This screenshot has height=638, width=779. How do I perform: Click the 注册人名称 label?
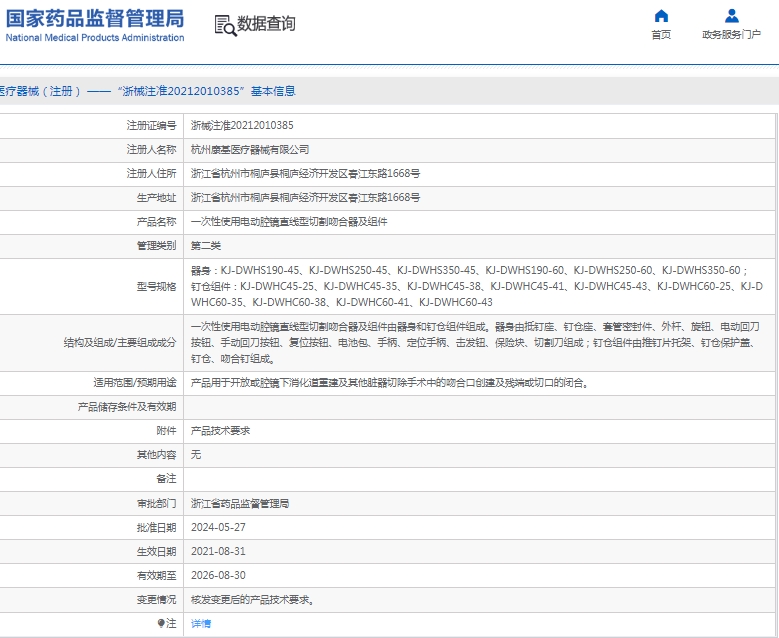[x=152, y=150]
